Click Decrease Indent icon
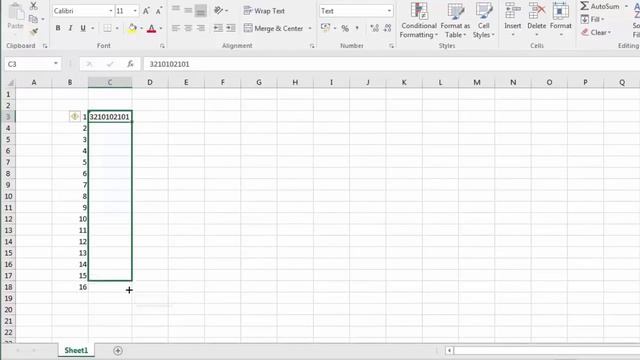This screenshot has width=640, height=360. tap(218, 28)
